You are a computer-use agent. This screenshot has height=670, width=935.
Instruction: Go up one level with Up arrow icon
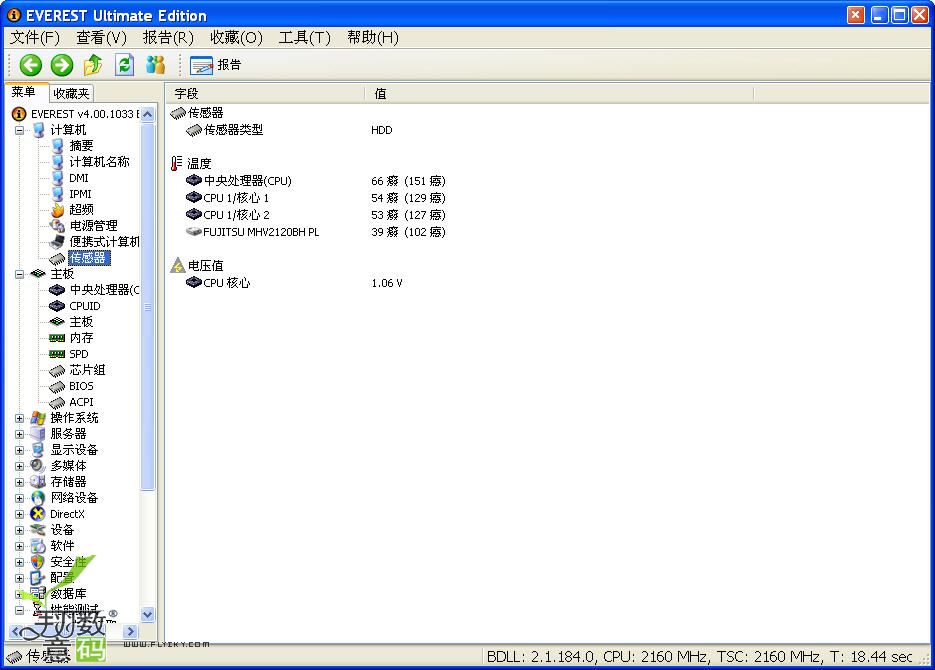click(93, 65)
